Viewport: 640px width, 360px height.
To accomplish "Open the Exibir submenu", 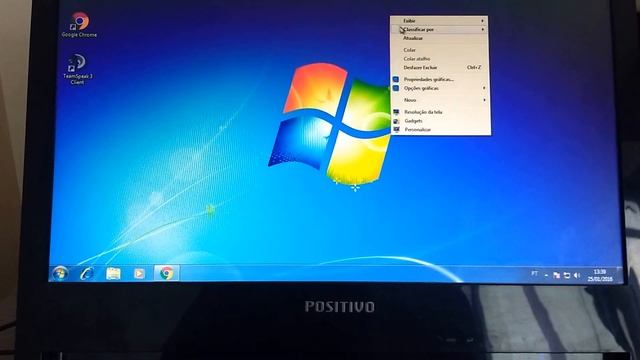I will click(x=440, y=21).
